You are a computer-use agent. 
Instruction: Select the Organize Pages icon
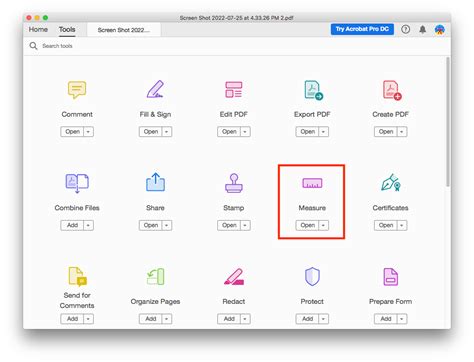pos(155,277)
